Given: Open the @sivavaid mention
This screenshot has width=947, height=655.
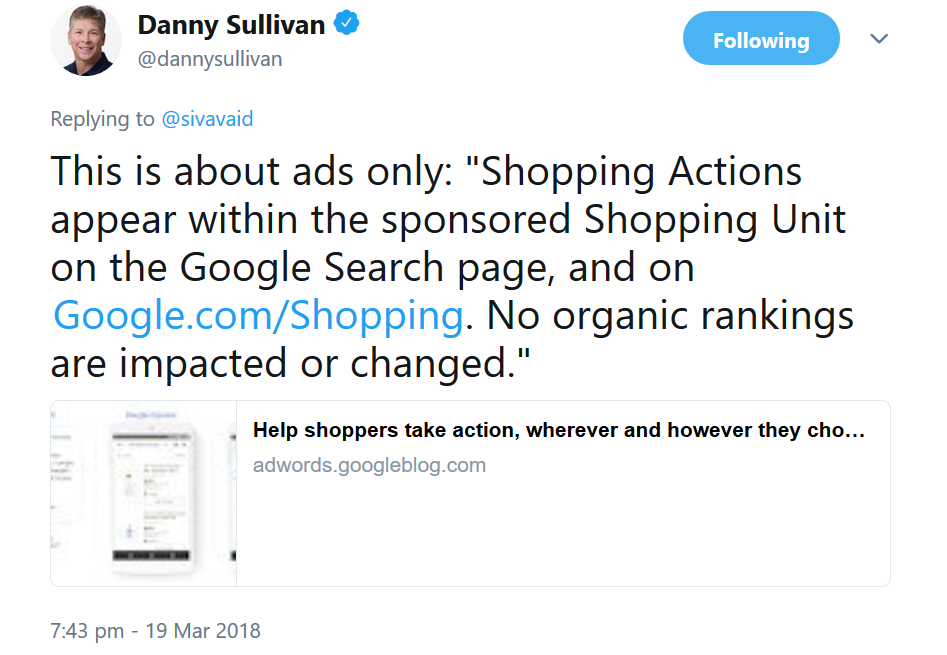Looking at the screenshot, I should coord(206,118).
